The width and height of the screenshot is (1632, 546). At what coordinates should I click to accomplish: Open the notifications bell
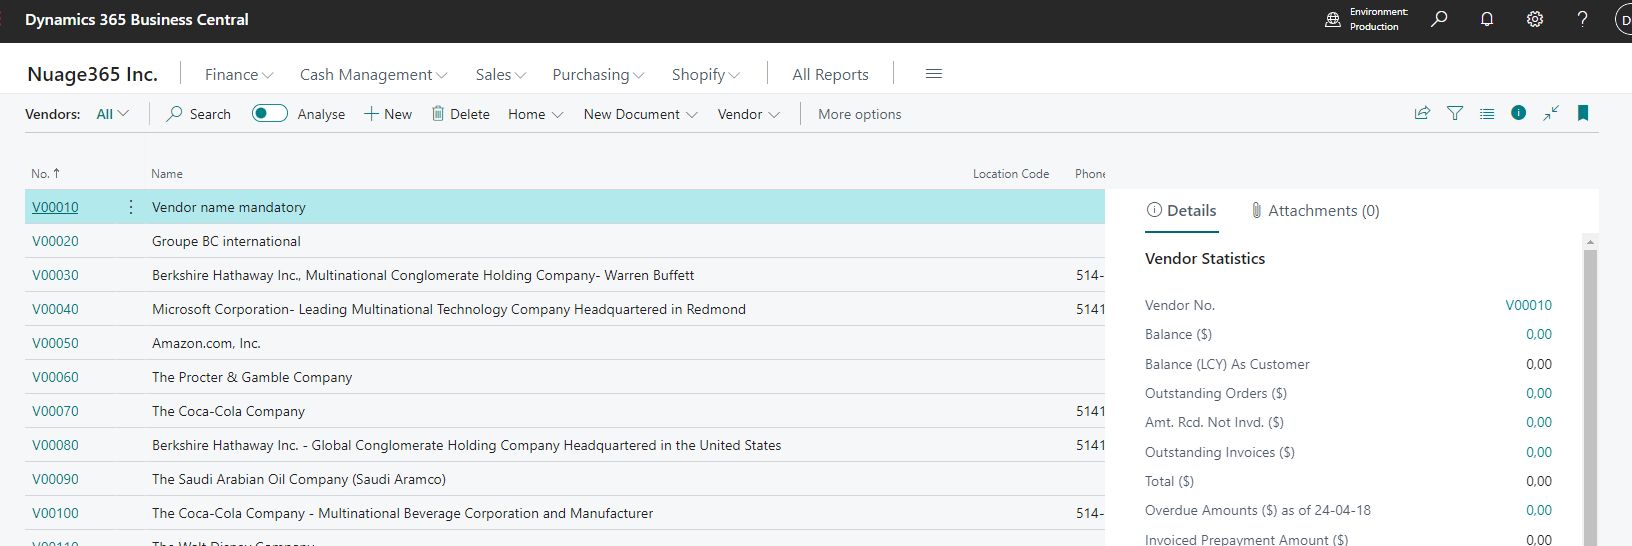[1487, 19]
